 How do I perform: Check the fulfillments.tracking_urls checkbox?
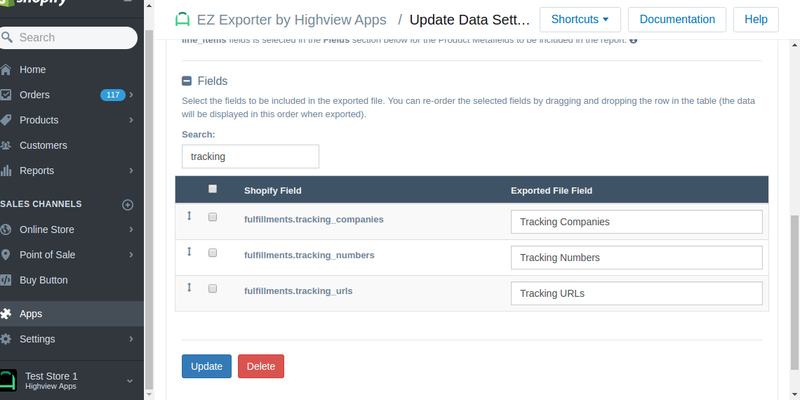tap(213, 288)
